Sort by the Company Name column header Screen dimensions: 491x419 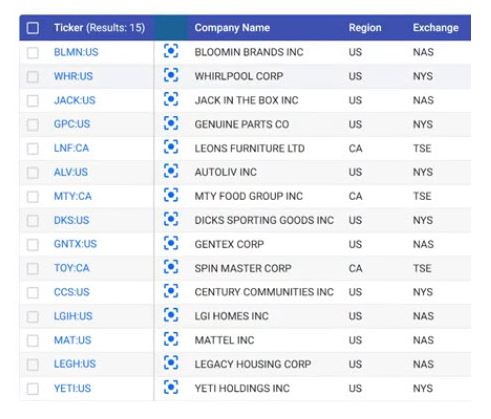click(x=232, y=28)
